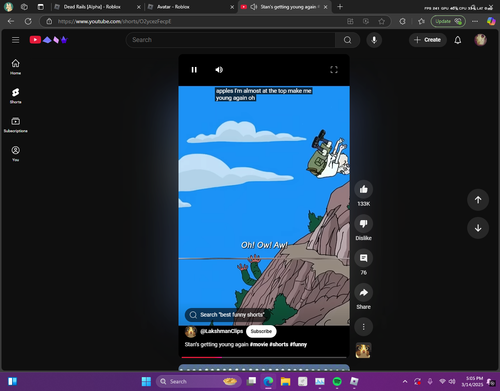Screen dimensions: 500x391
Task: Share this Short
Action: 363,292
